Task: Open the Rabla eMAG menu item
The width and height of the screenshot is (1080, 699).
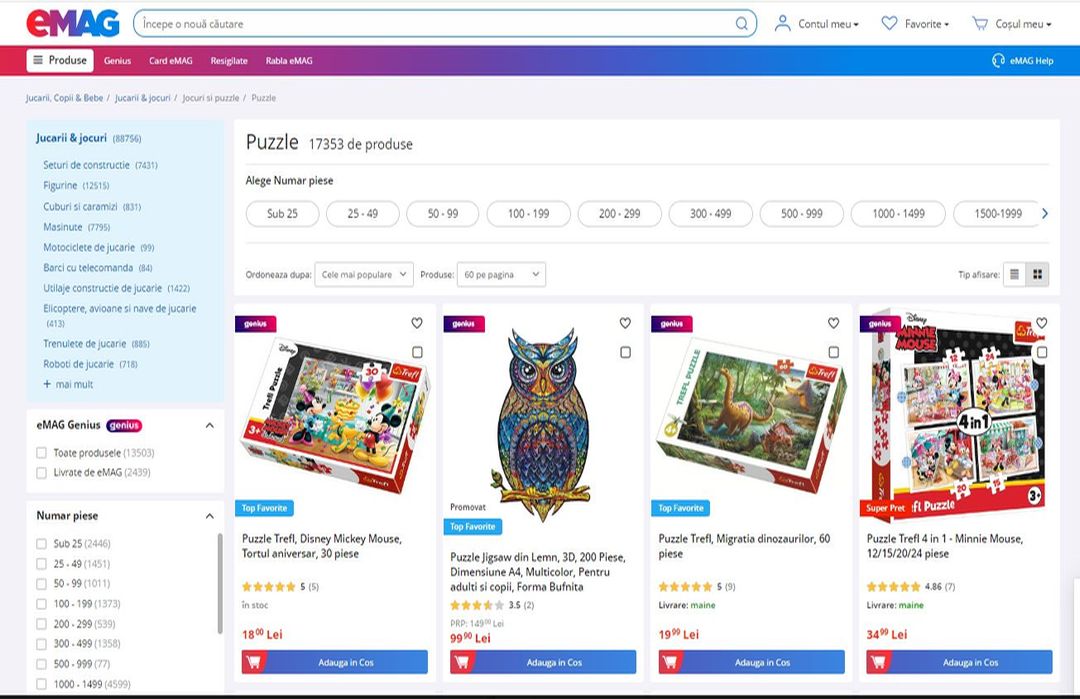Action: (x=289, y=61)
